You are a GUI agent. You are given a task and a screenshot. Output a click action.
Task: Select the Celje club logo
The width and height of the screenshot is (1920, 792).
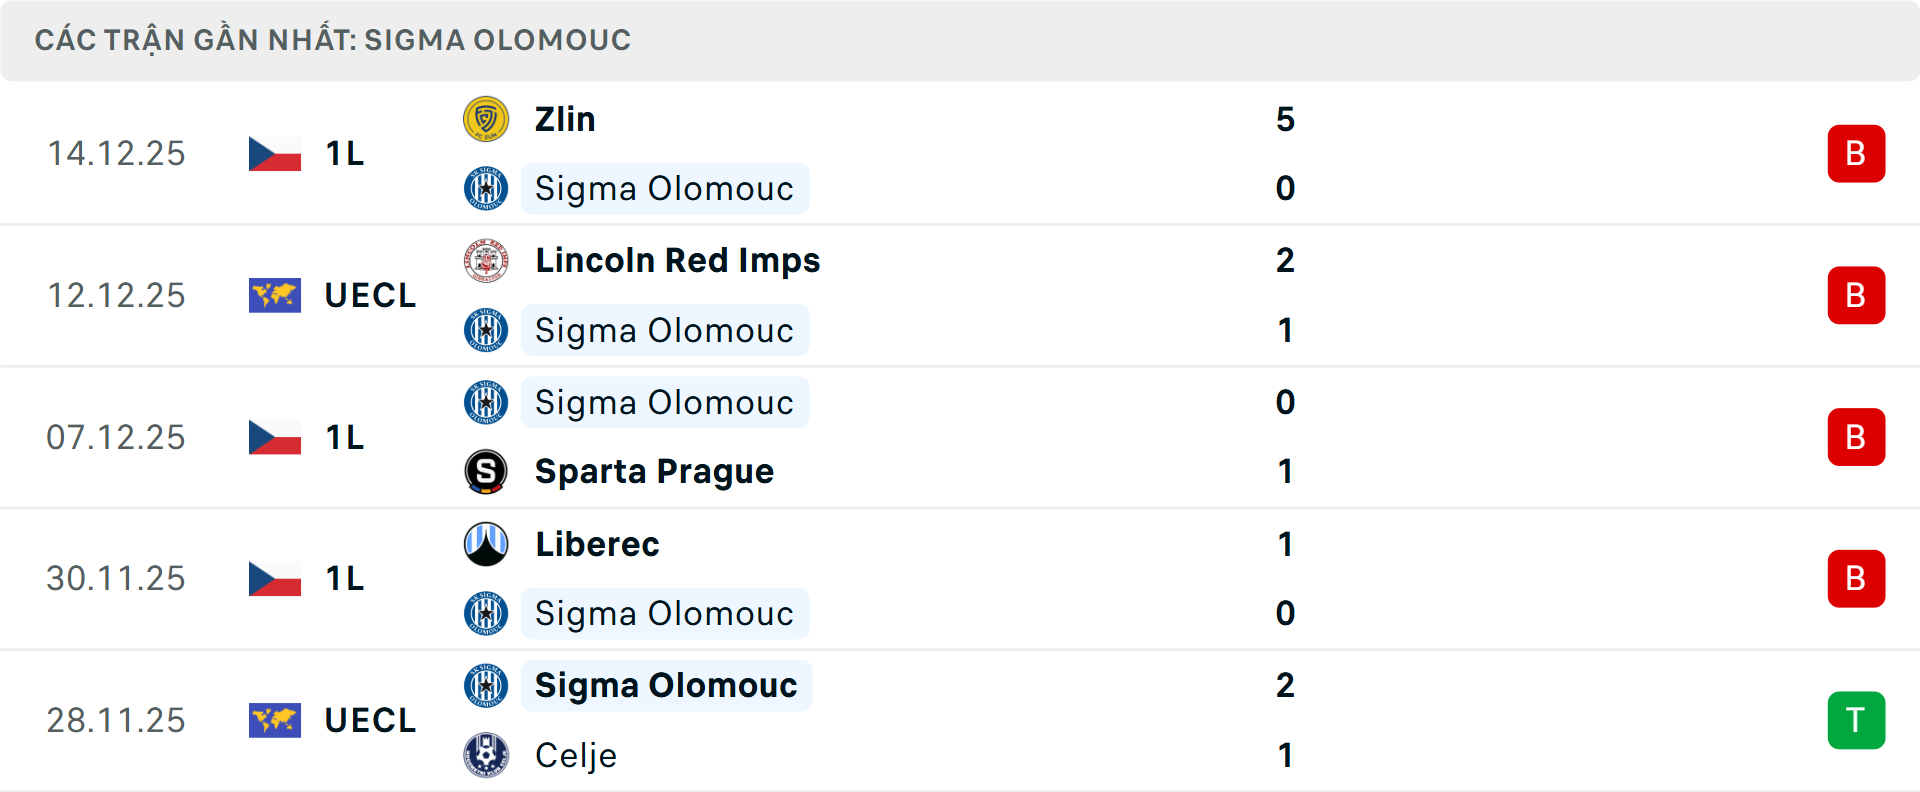[486, 756]
